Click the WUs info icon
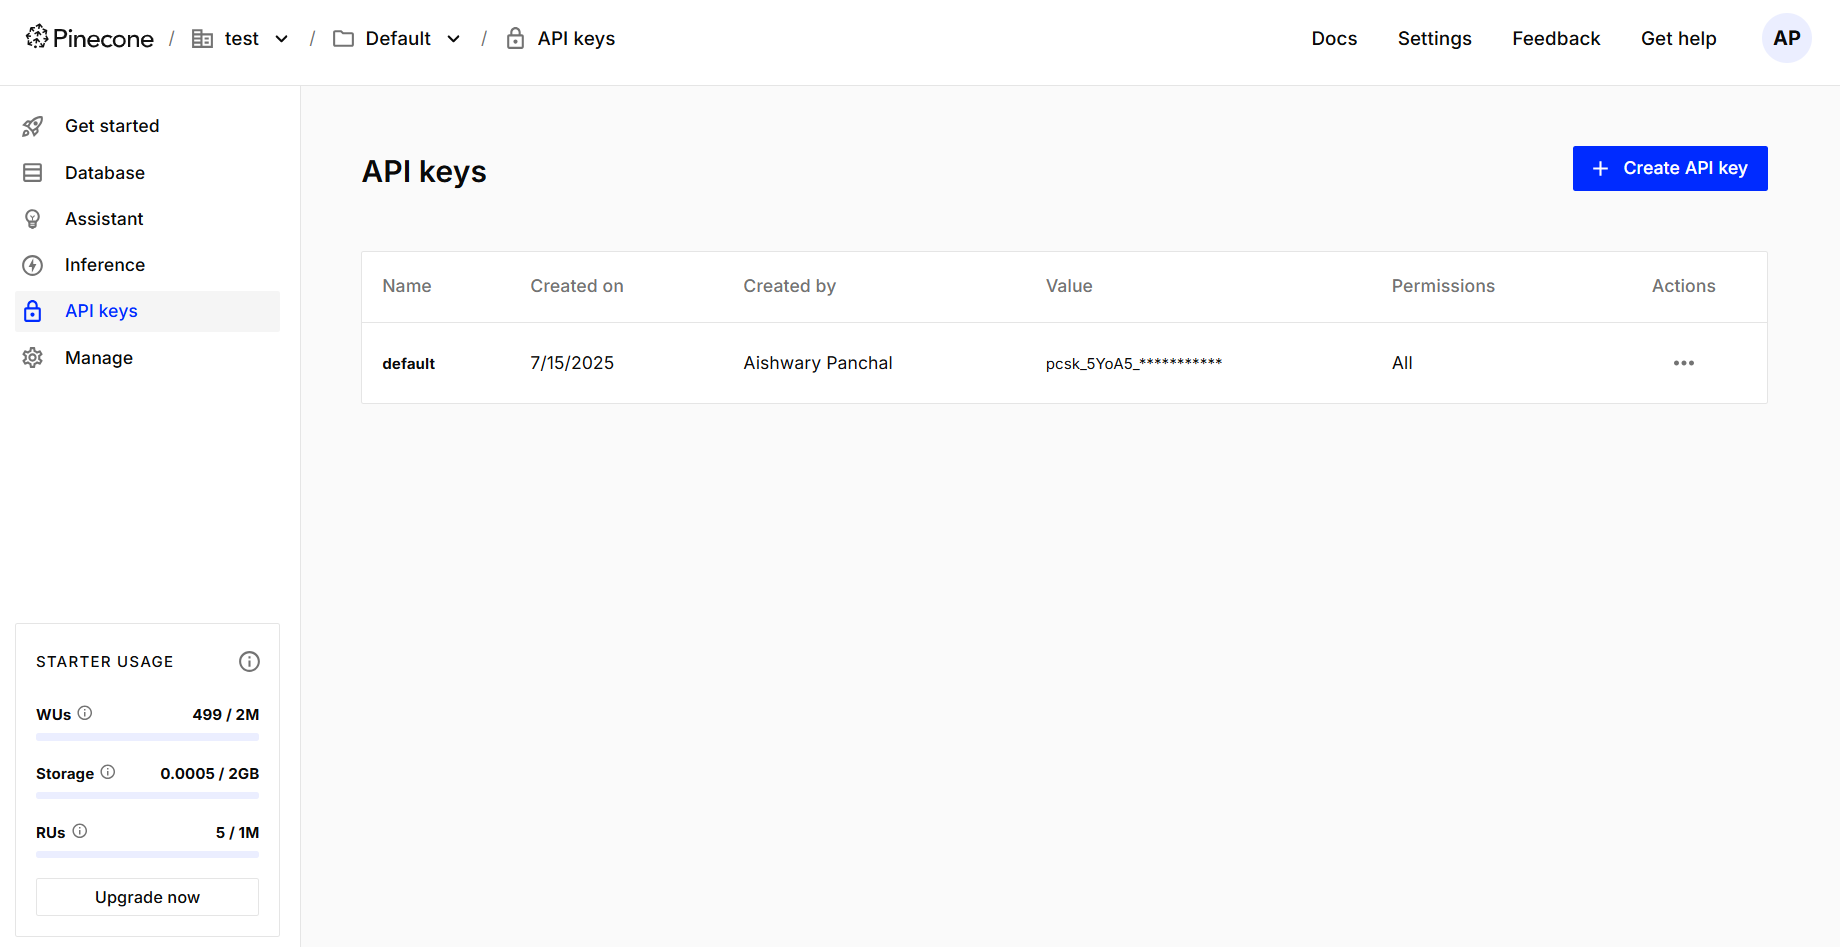Image resolution: width=1840 pixels, height=947 pixels. [x=85, y=713]
